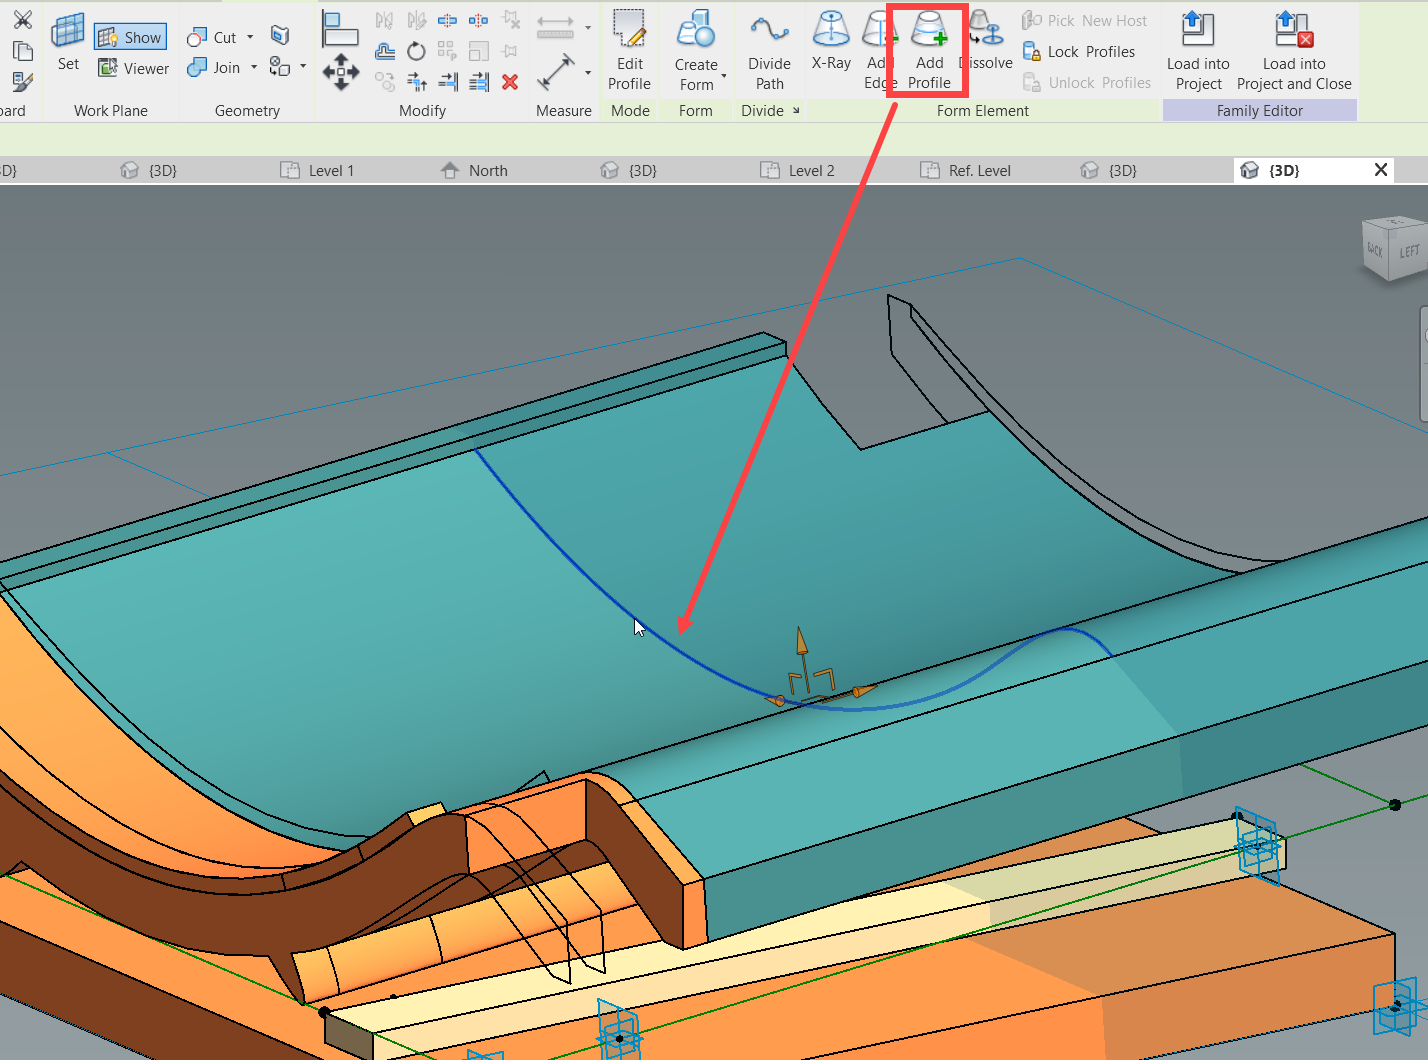1428x1060 pixels.
Task: Load into Project and Close
Action: click(1293, 48)
